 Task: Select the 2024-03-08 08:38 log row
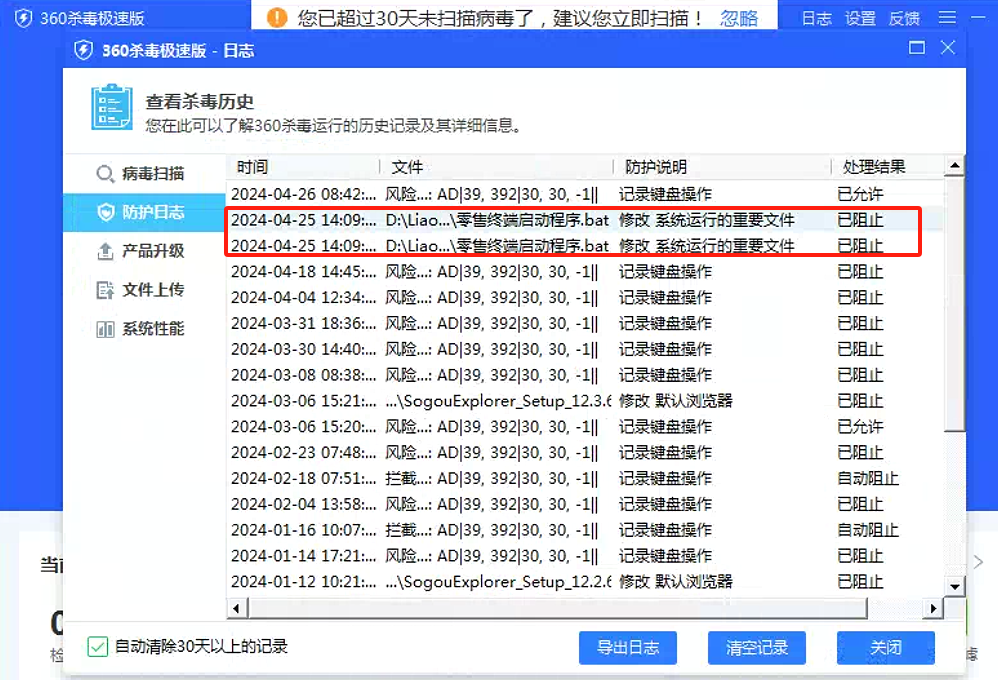pyautogui.click(x=586, y=375)
